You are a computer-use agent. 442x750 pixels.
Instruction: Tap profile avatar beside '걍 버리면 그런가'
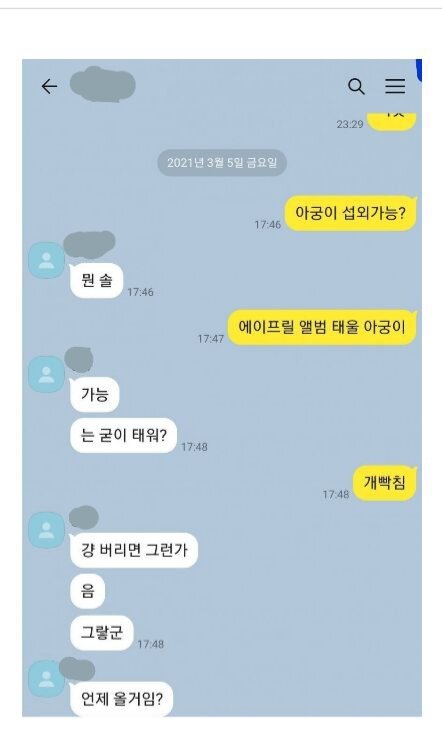(x=46, y=530)
